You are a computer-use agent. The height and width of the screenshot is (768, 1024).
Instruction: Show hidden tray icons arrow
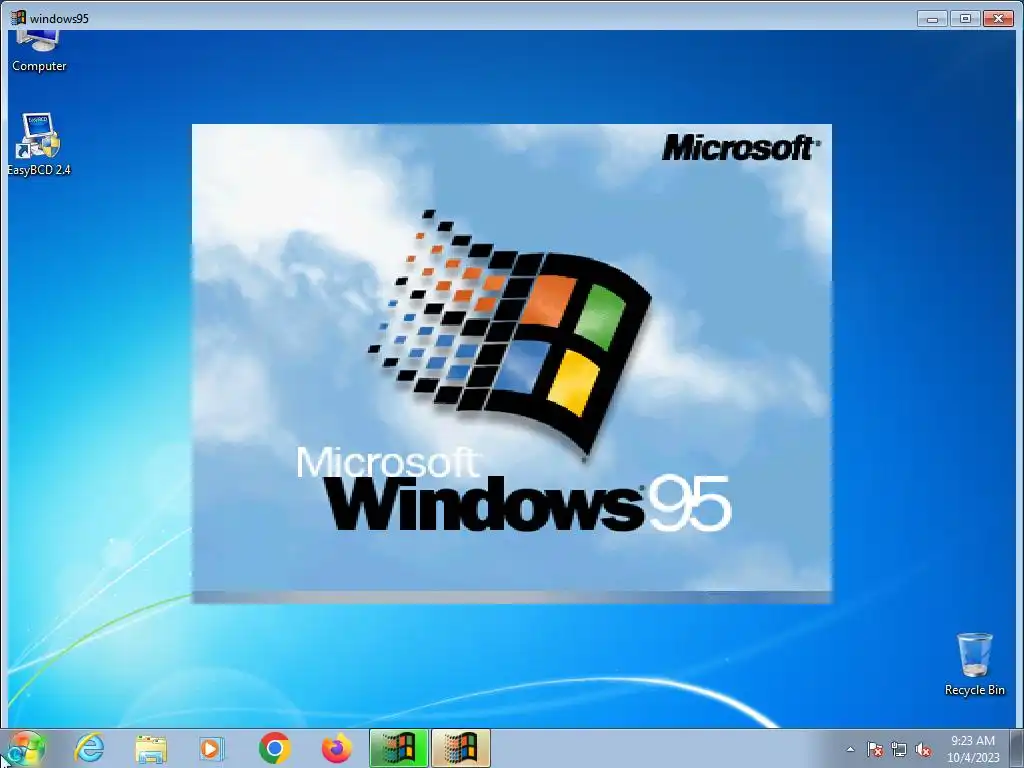pos(850,749)
